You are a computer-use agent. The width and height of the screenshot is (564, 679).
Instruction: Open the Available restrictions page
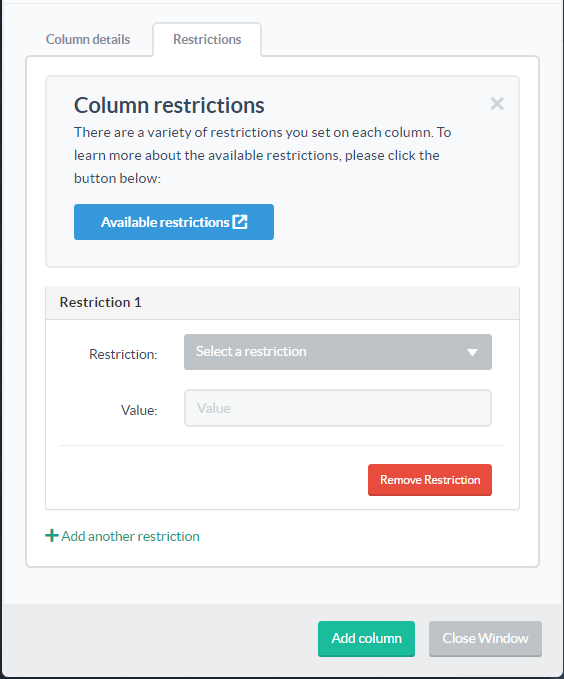174,222
